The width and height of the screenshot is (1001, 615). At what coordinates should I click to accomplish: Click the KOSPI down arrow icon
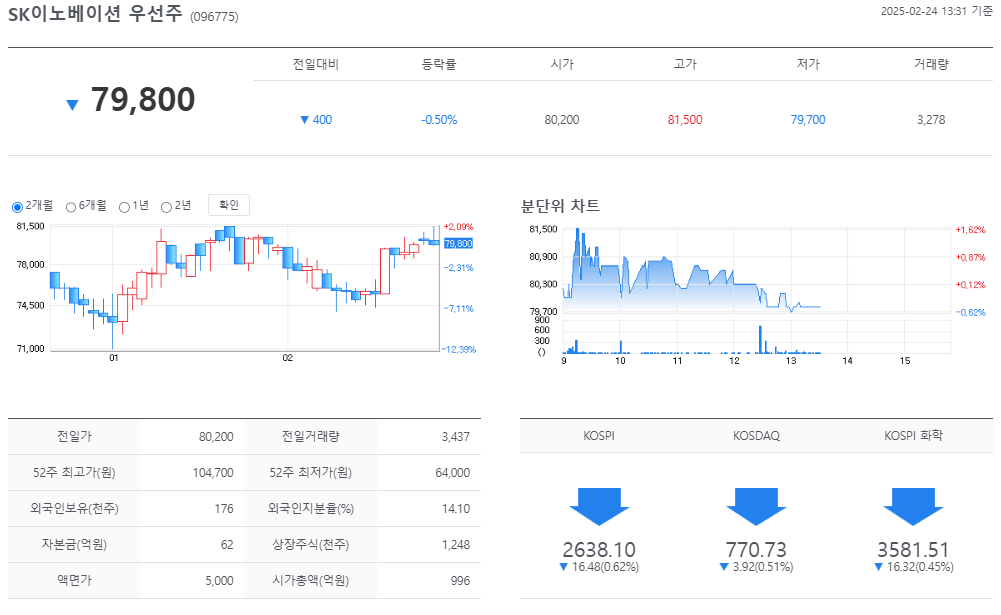point(599,506)
